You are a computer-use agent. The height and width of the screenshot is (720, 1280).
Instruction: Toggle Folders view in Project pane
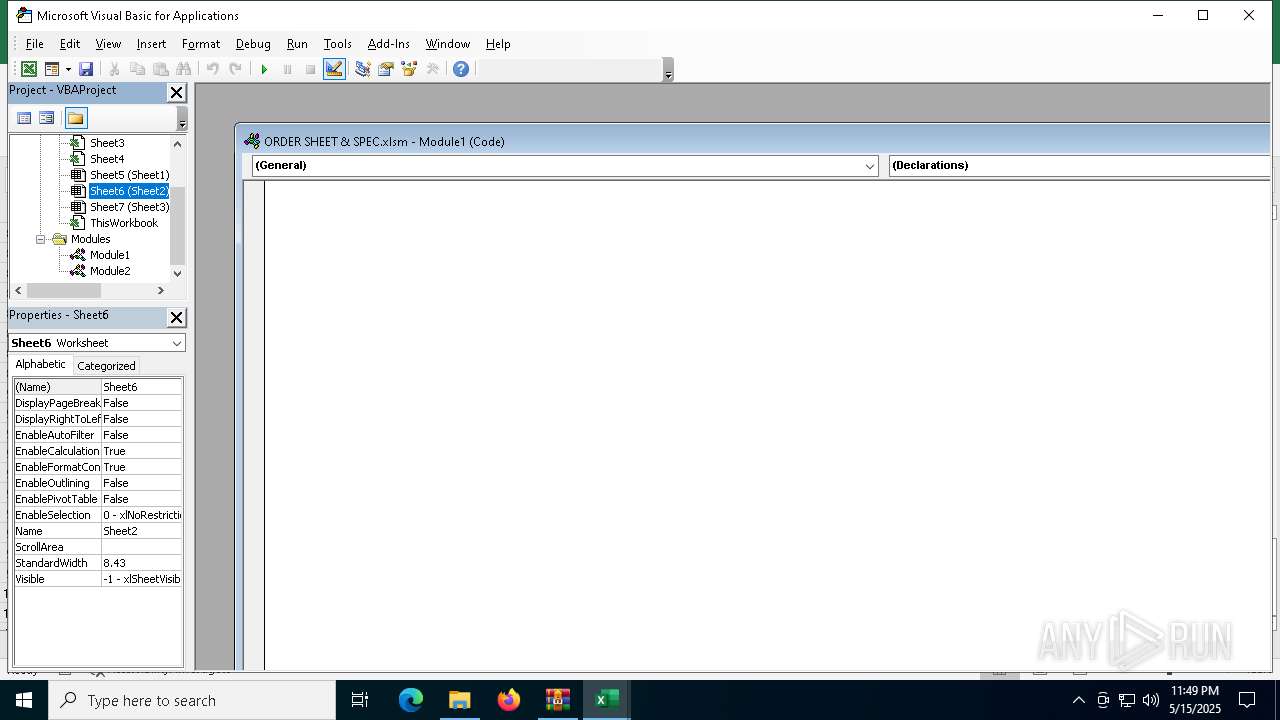click(x=76, y=118)
